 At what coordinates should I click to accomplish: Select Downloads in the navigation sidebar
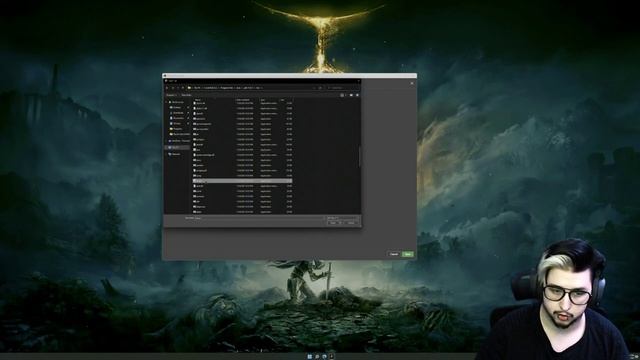[x=178, y=113]
